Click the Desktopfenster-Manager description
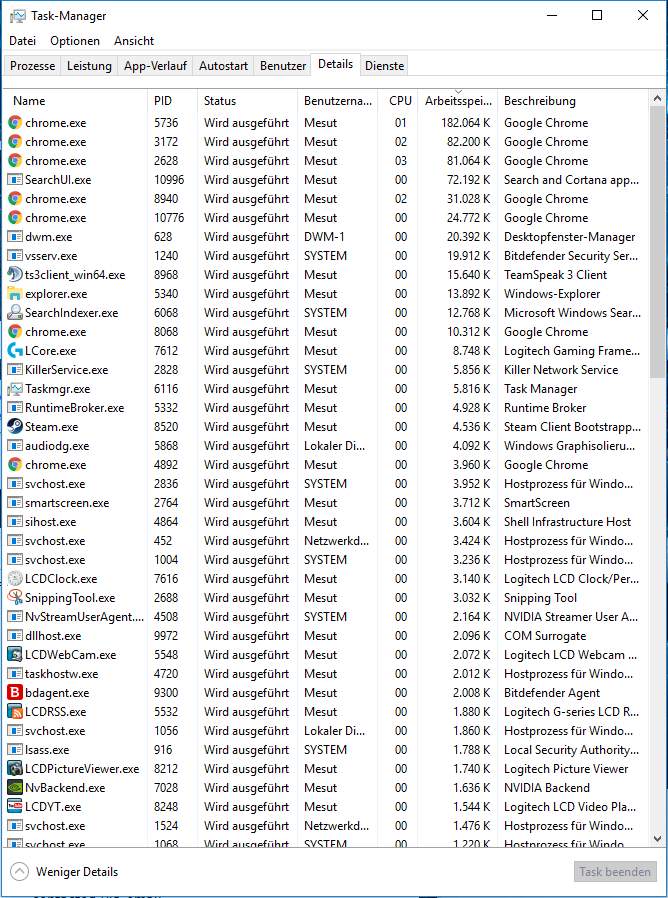This screenshot has height=898, width=668. (569, 237)
